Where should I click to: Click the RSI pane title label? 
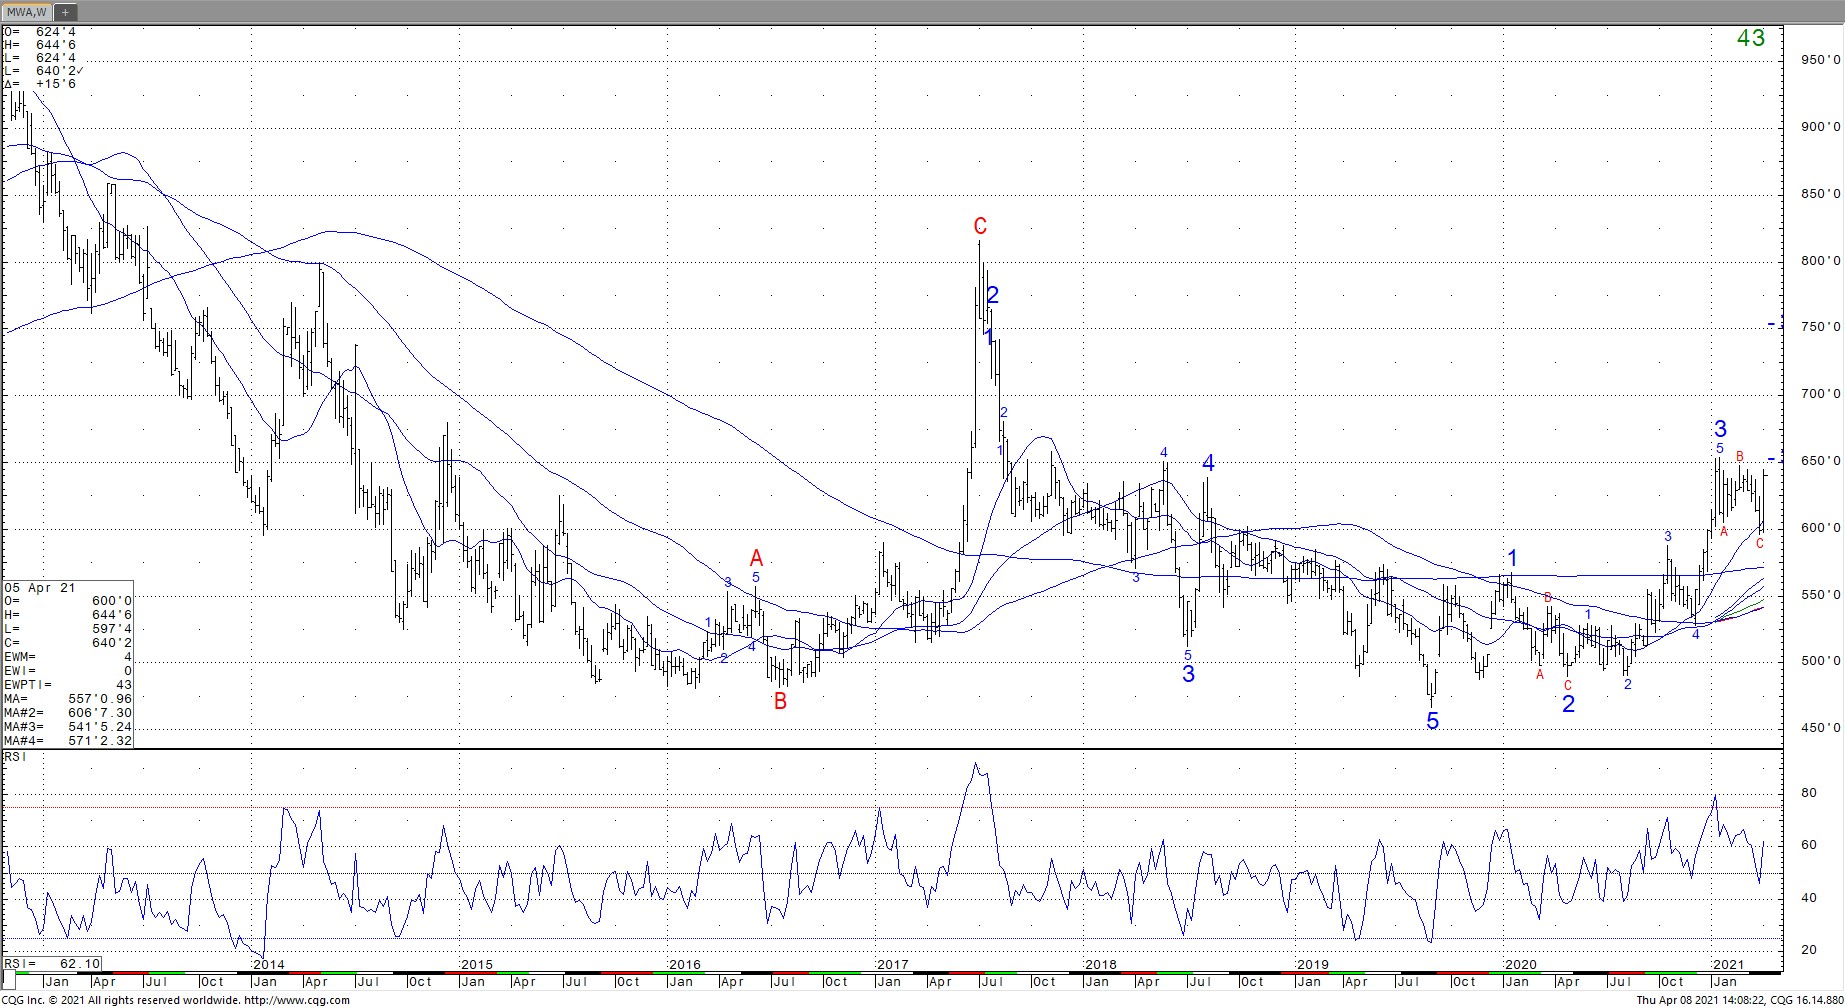point(15,757)
